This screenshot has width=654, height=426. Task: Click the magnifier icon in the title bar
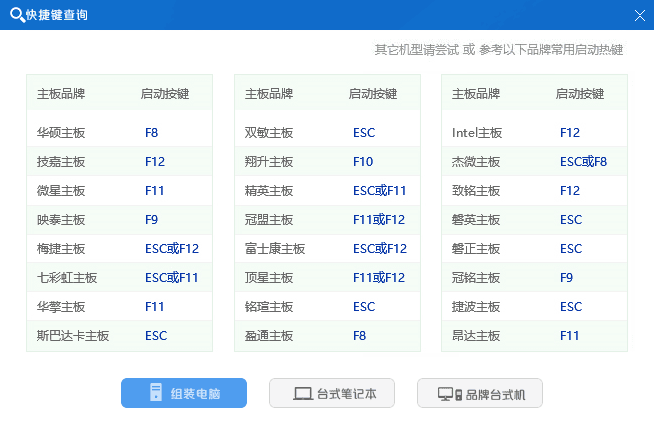(15, 15)
